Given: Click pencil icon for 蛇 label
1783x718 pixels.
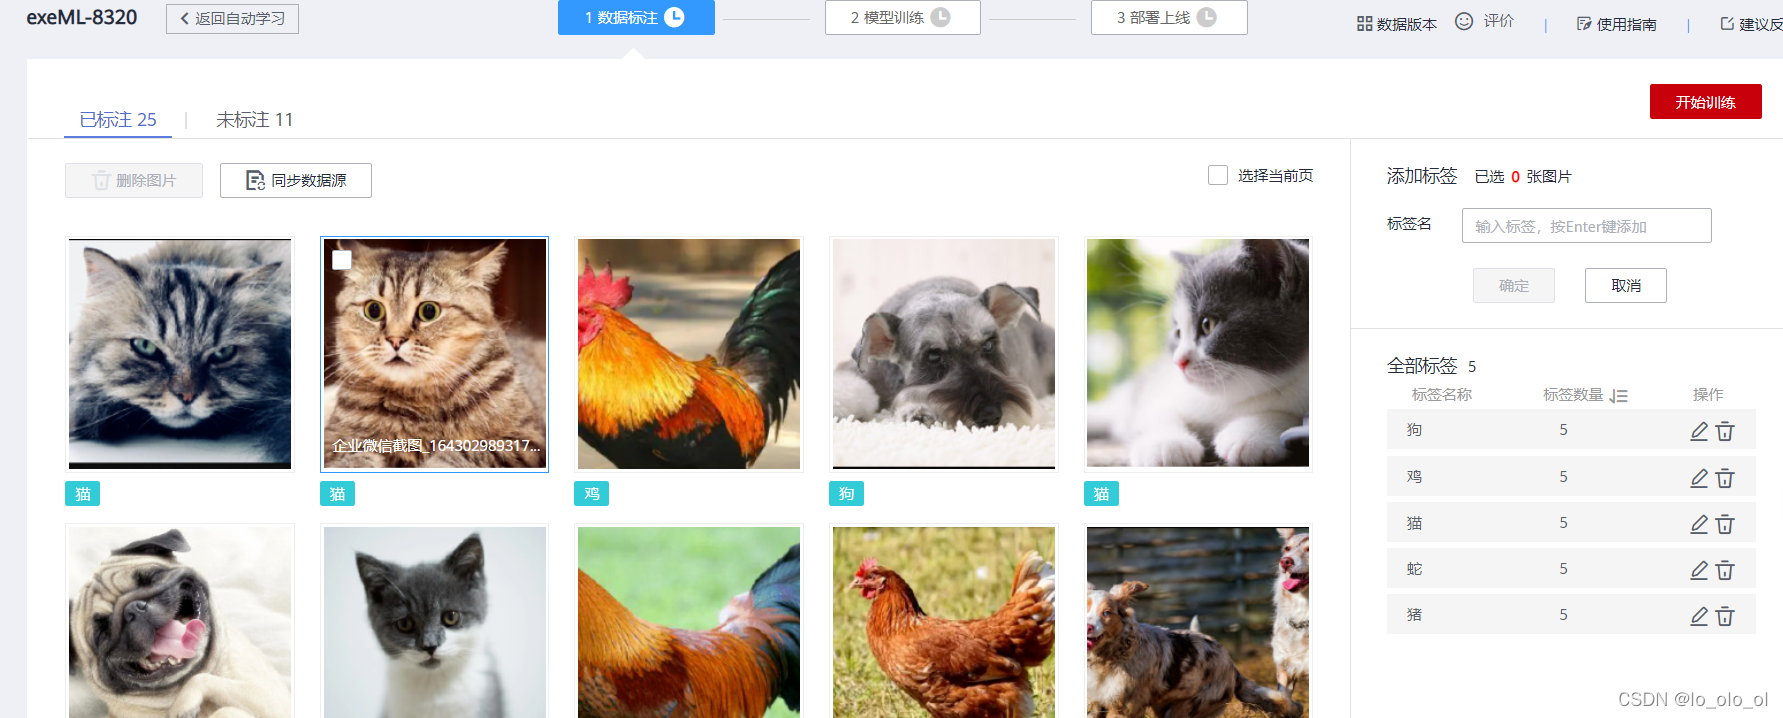Looking at the screenshot, I should (x=1699, y=570).
